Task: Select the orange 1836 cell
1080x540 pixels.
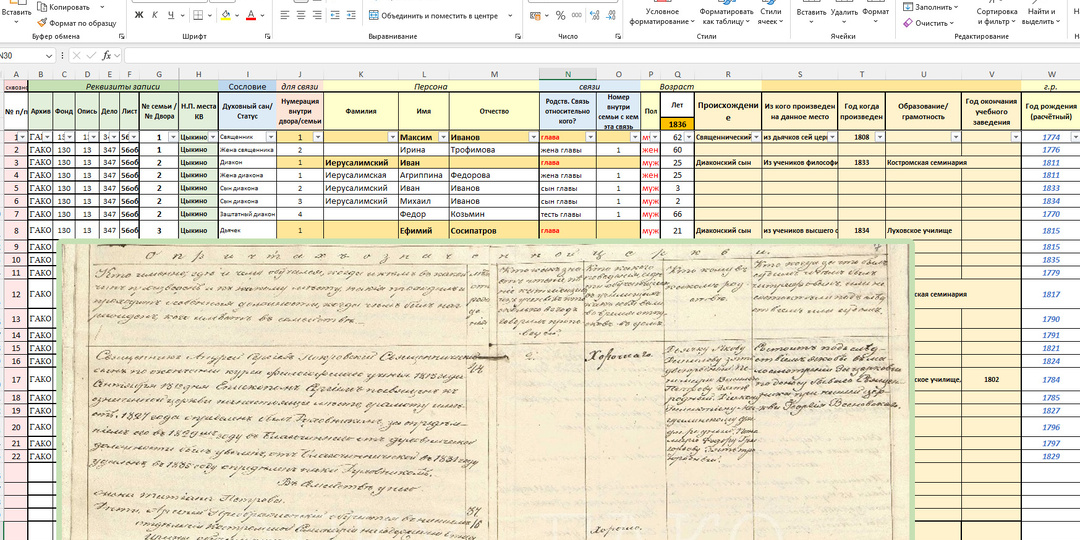Action: tap(677, 124)
